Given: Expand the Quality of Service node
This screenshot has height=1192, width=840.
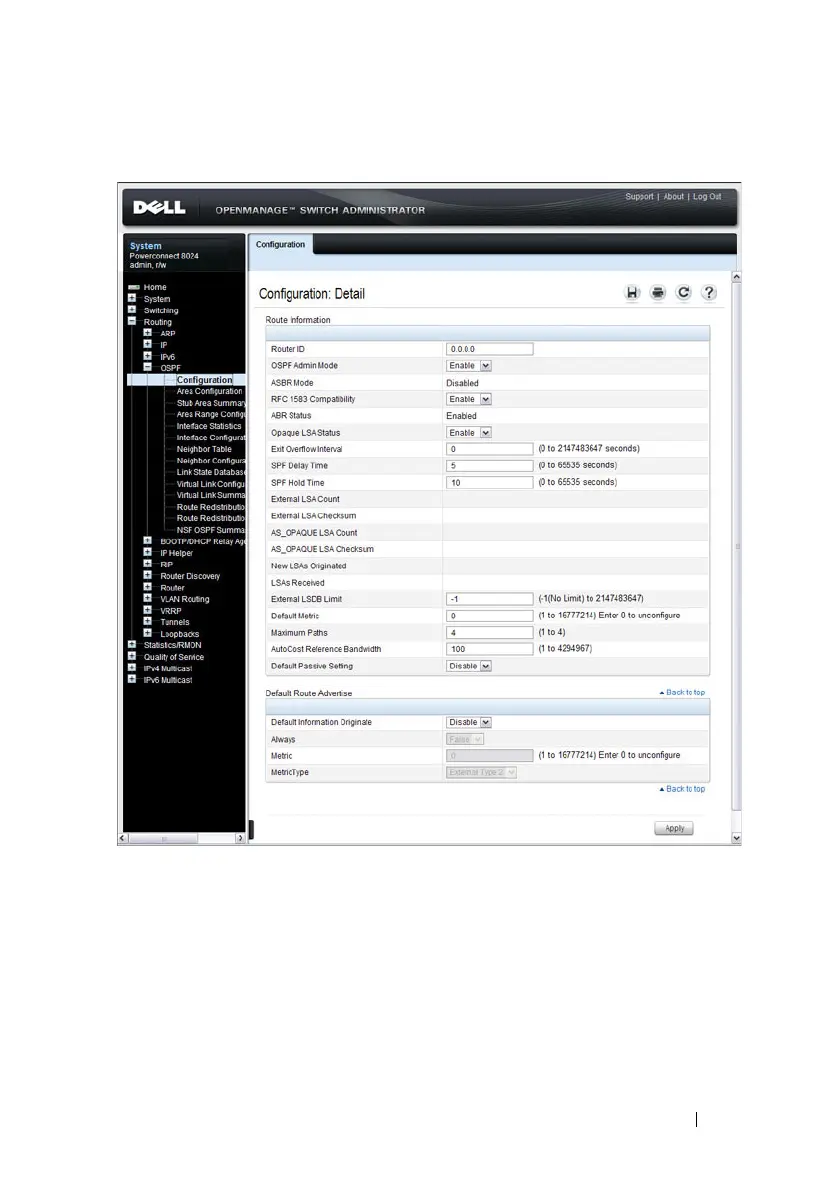Looking at the screenshot, I should pyautogui.click(x=132, y=656).
